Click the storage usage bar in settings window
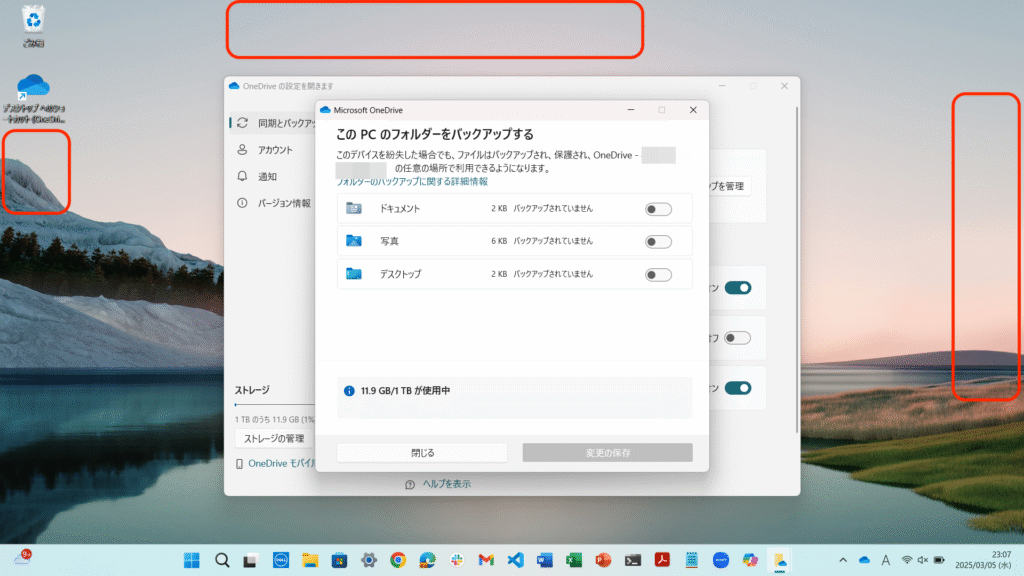The width and height of the screenshot is (1024, 576). (274, 405)
